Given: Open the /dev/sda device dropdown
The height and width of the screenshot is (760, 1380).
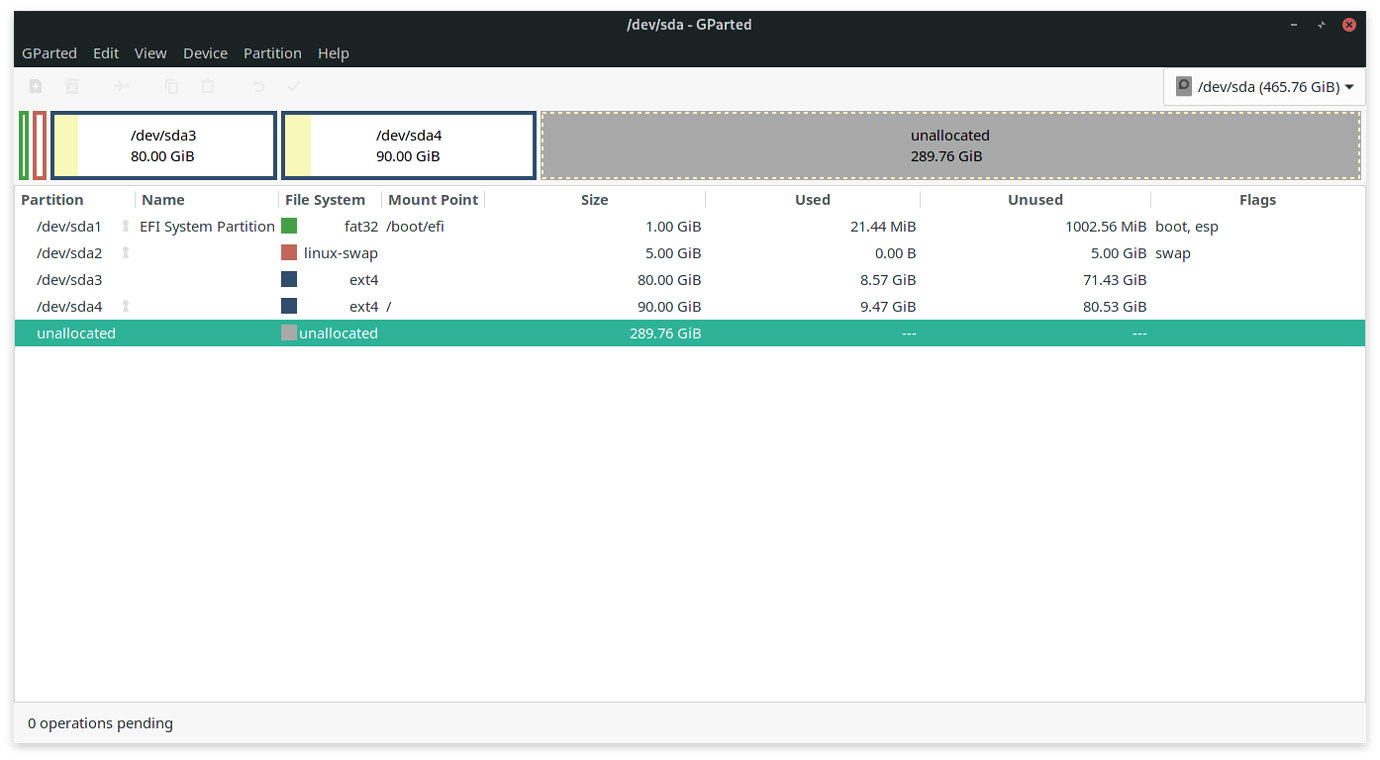Looking at the screenshot, I should [1265, 87].
